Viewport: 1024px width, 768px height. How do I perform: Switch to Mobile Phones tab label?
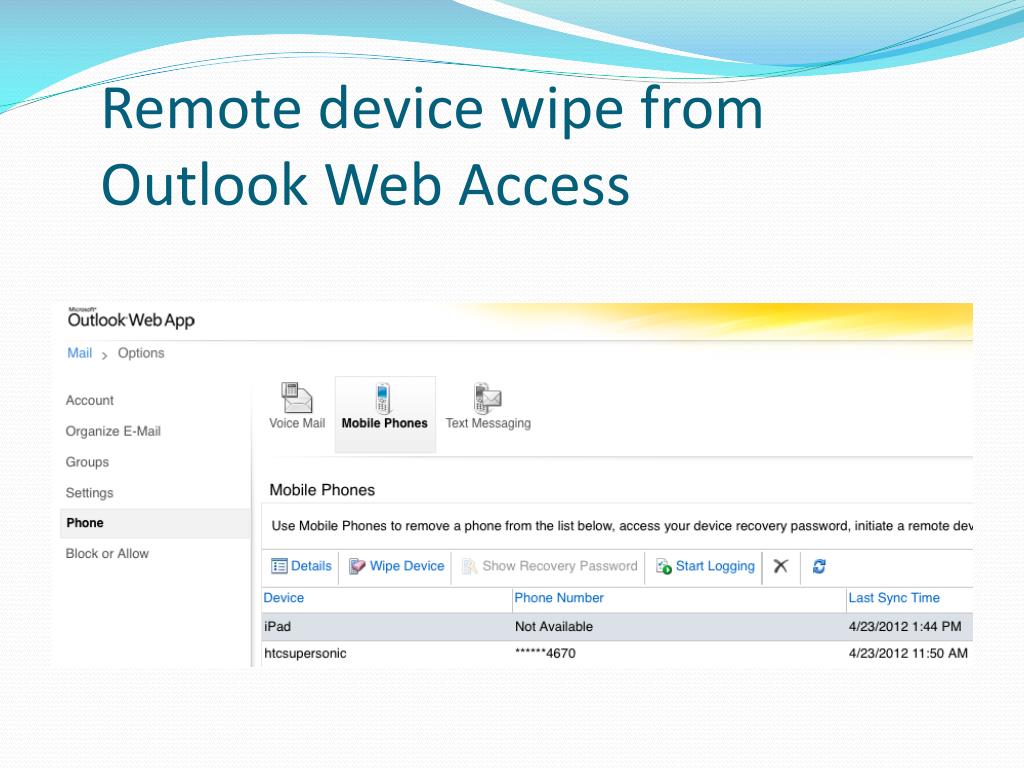pos(385,423)
